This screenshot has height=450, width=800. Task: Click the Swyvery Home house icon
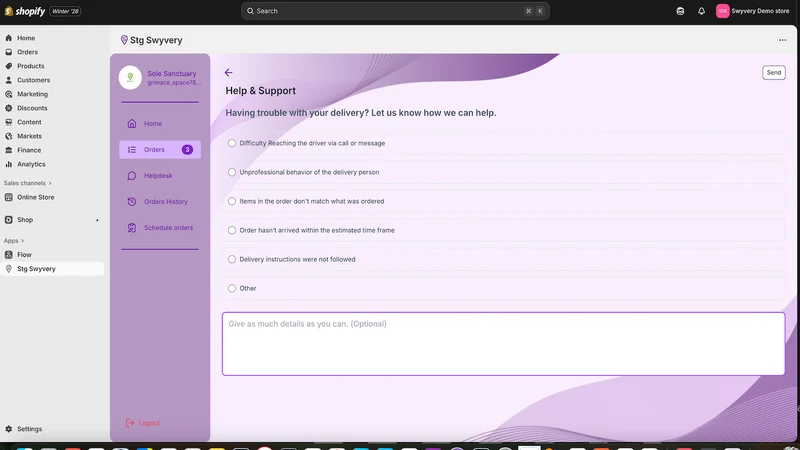point(132,123)
